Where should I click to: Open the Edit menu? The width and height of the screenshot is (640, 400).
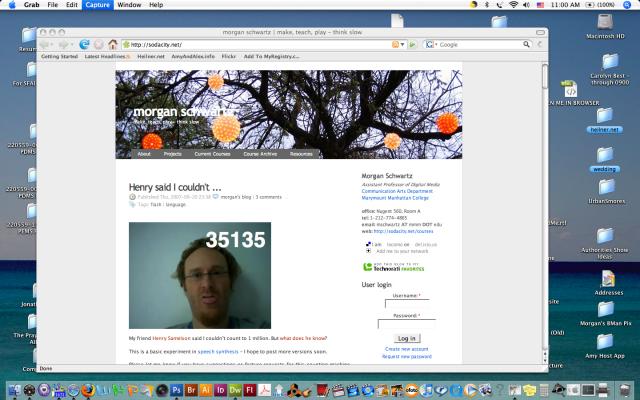point(72,5)
